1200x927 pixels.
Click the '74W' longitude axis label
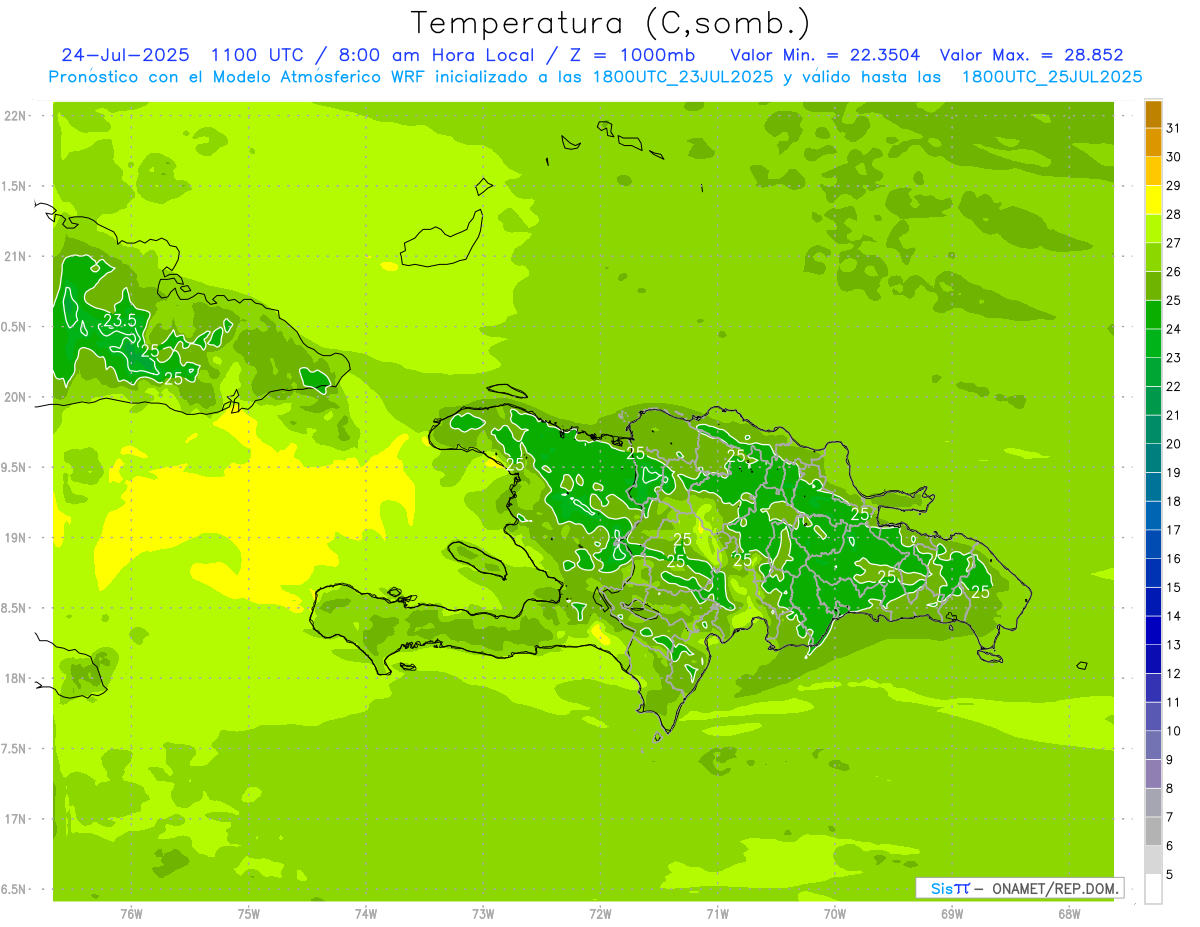366,914
